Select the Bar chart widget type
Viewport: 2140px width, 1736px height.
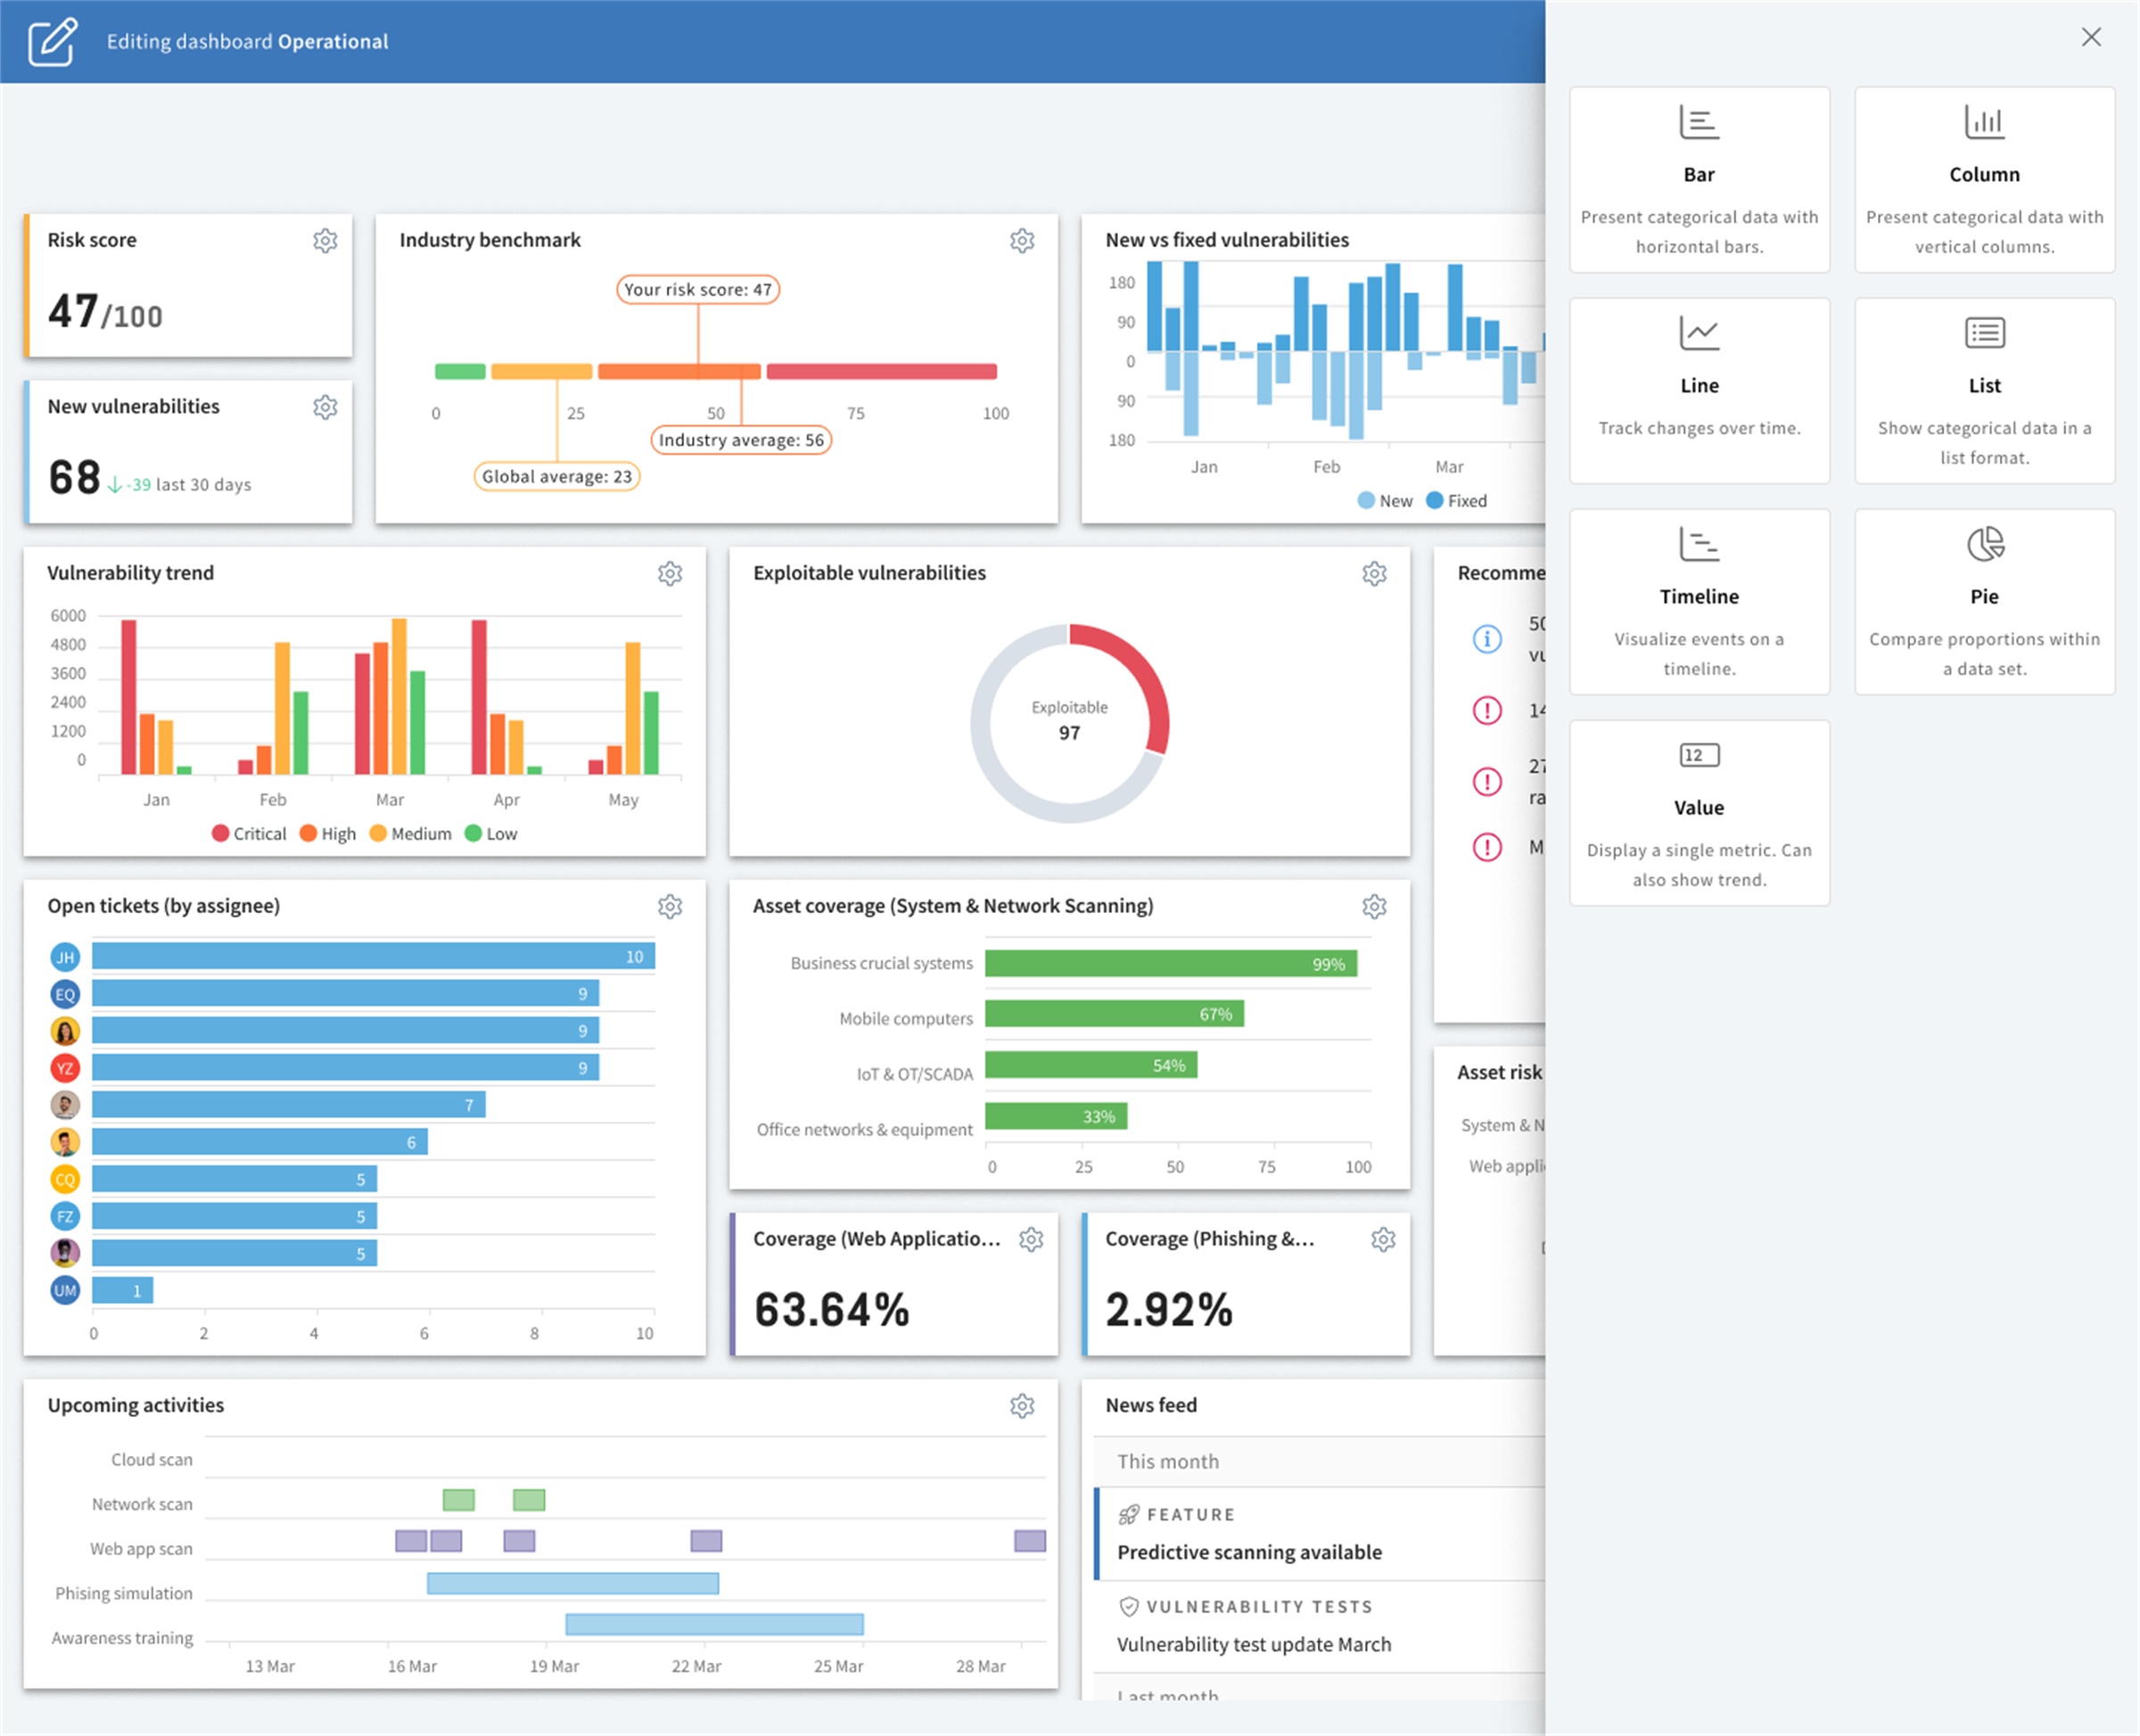(1700, 180)
